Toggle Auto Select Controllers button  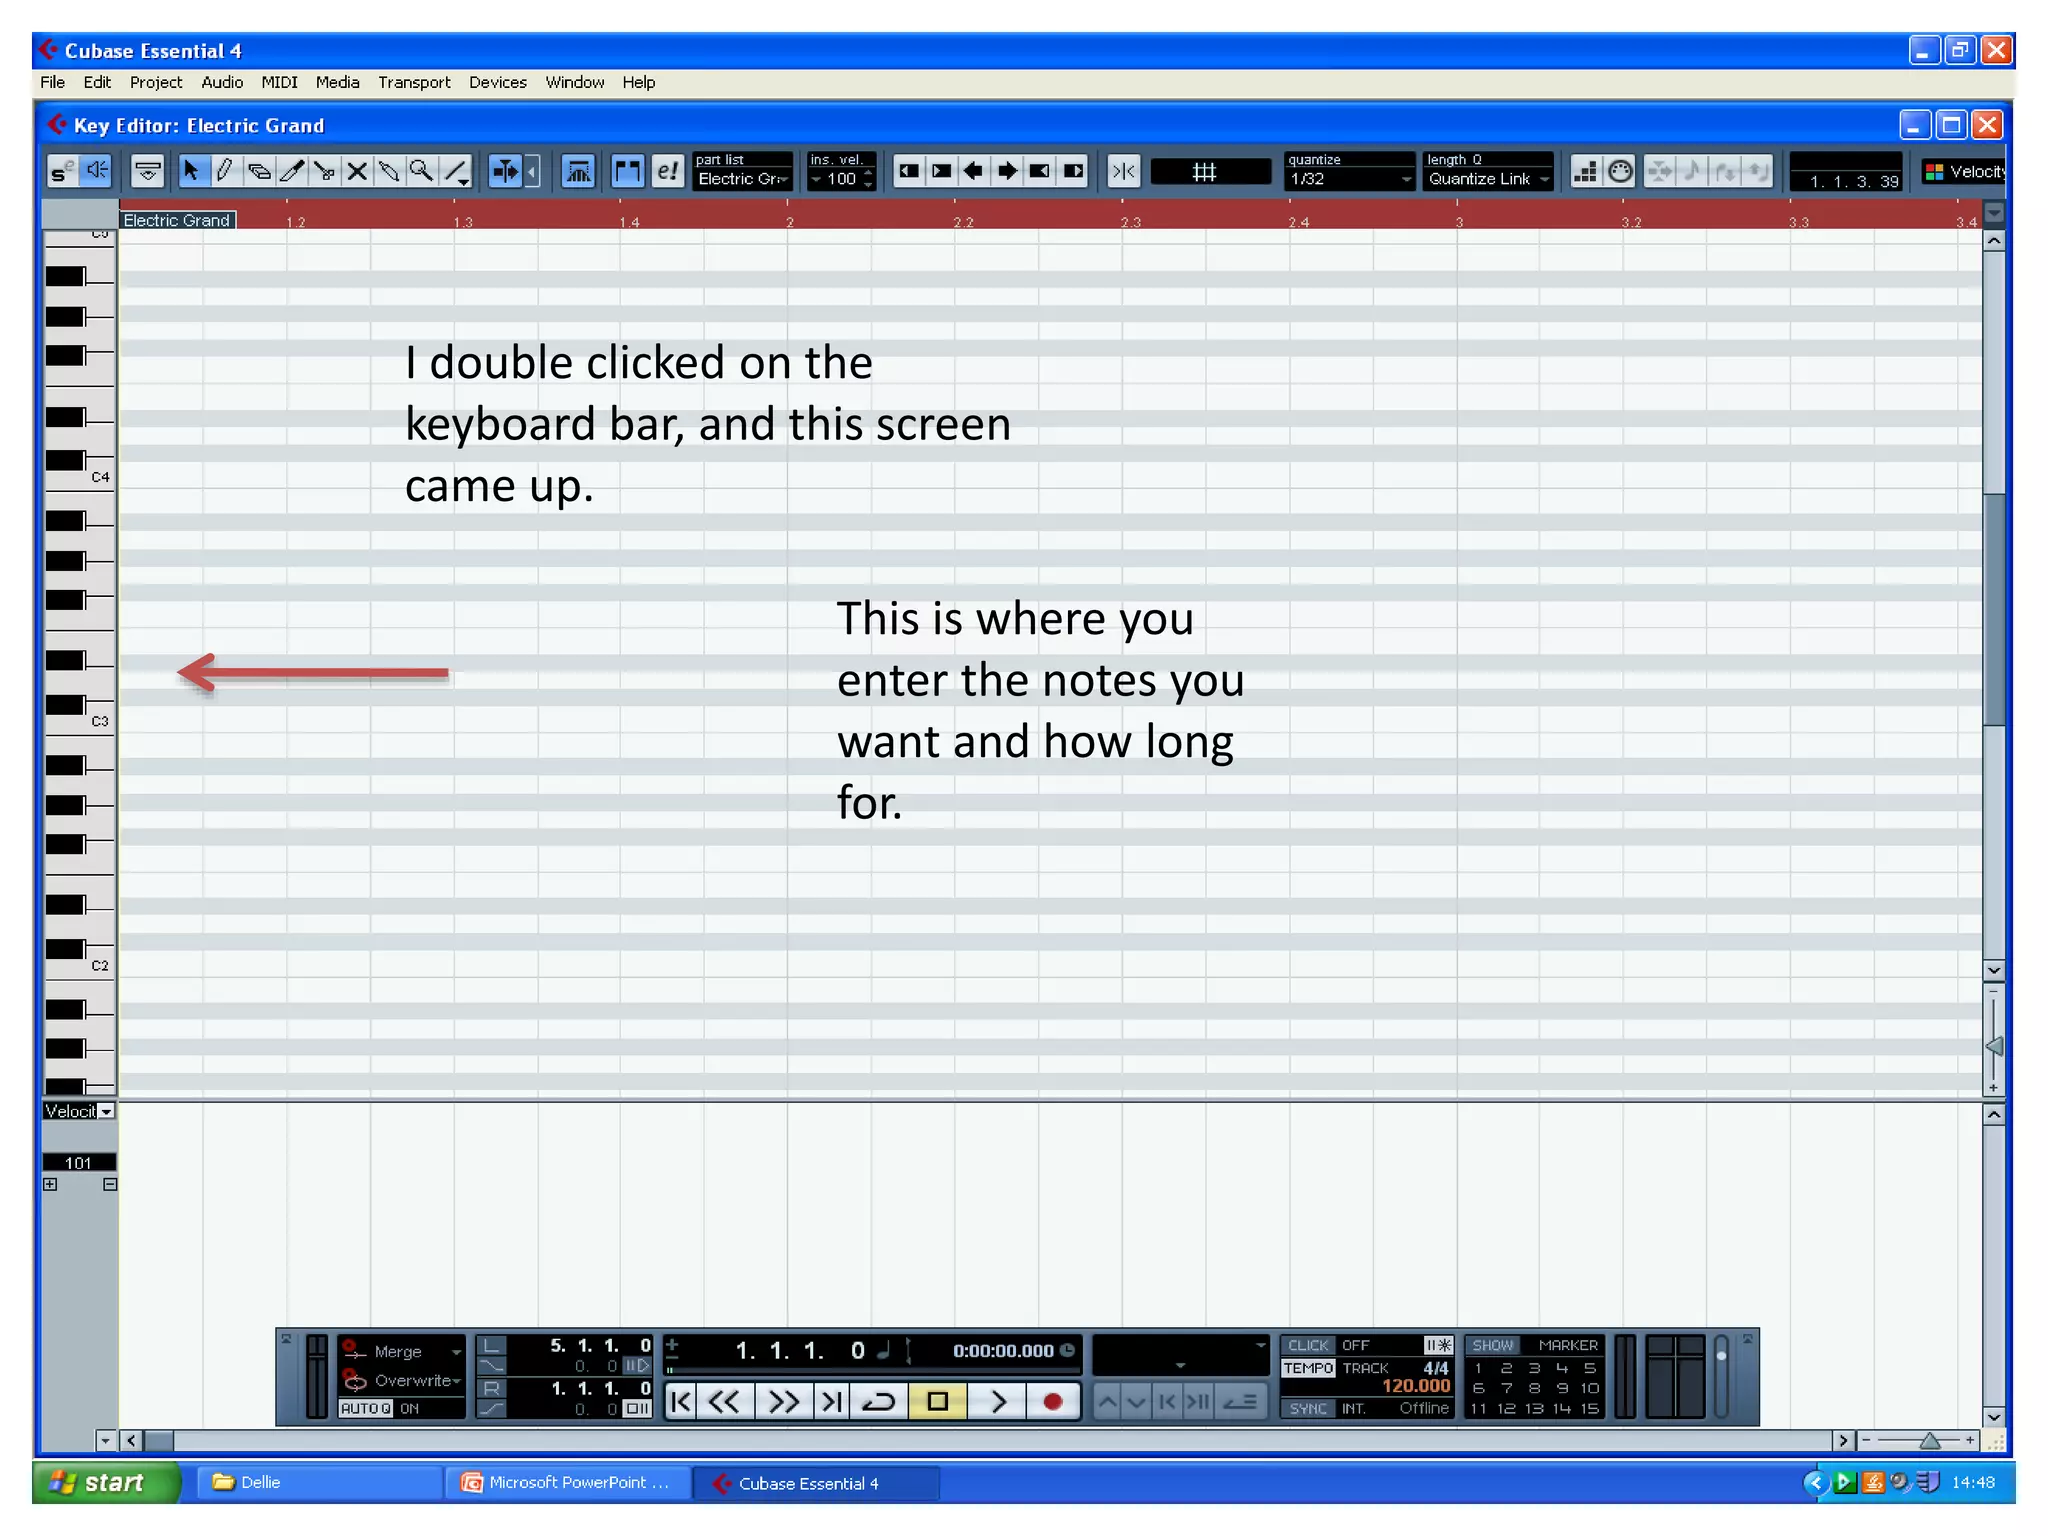click(578, 171)
